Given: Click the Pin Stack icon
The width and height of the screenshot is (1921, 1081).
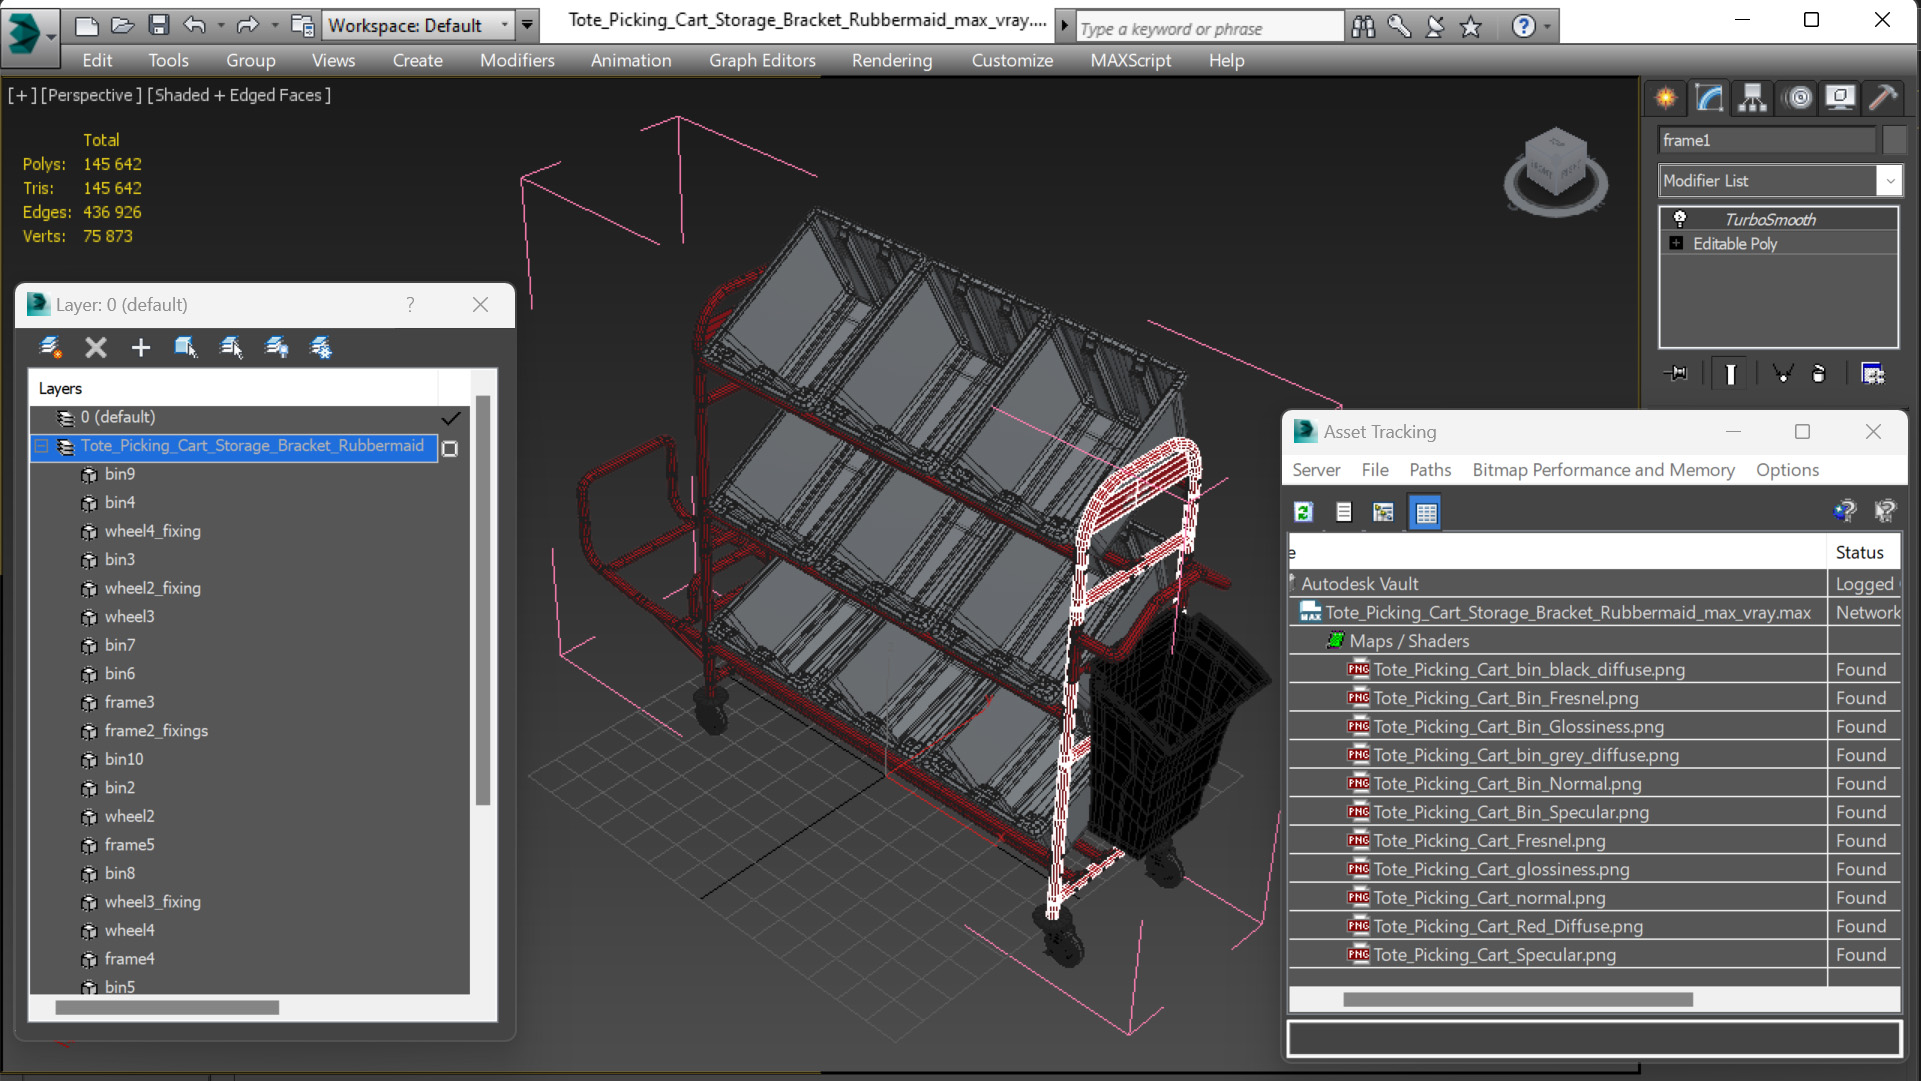Looking at the screenshot, I should [x=1677, y=374].
